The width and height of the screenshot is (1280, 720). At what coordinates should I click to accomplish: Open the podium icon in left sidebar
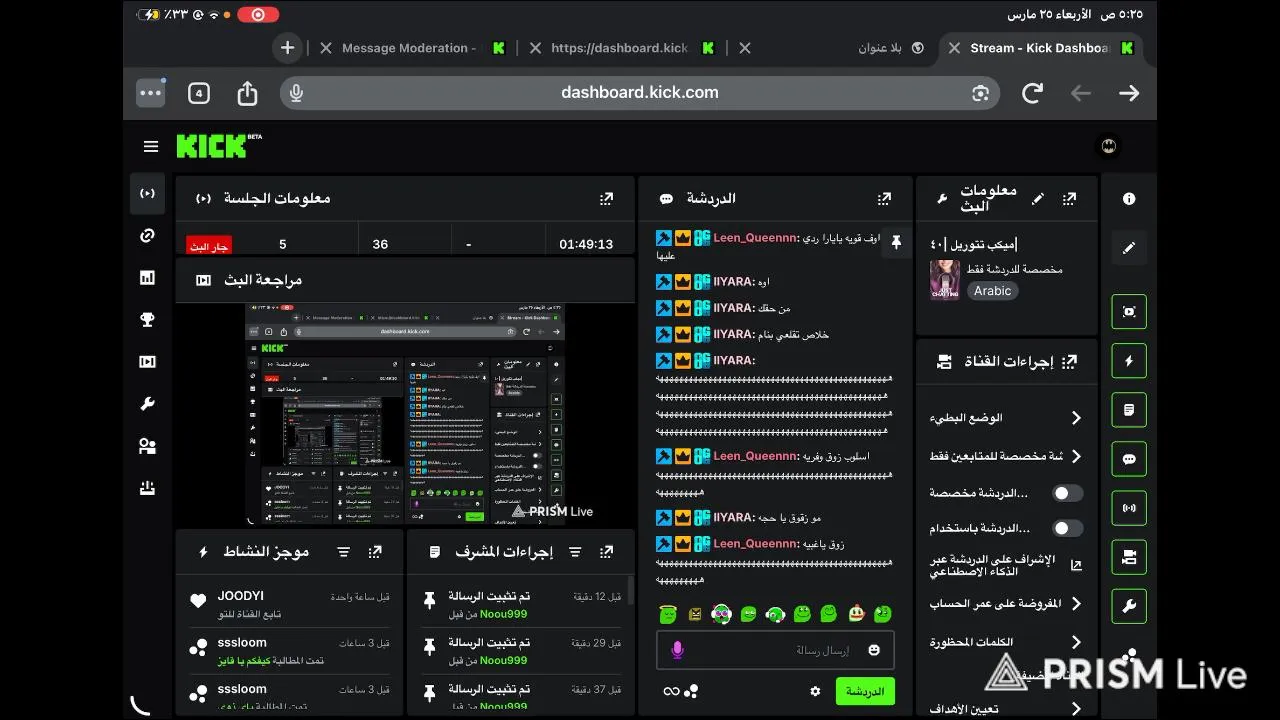pos(147,488)
